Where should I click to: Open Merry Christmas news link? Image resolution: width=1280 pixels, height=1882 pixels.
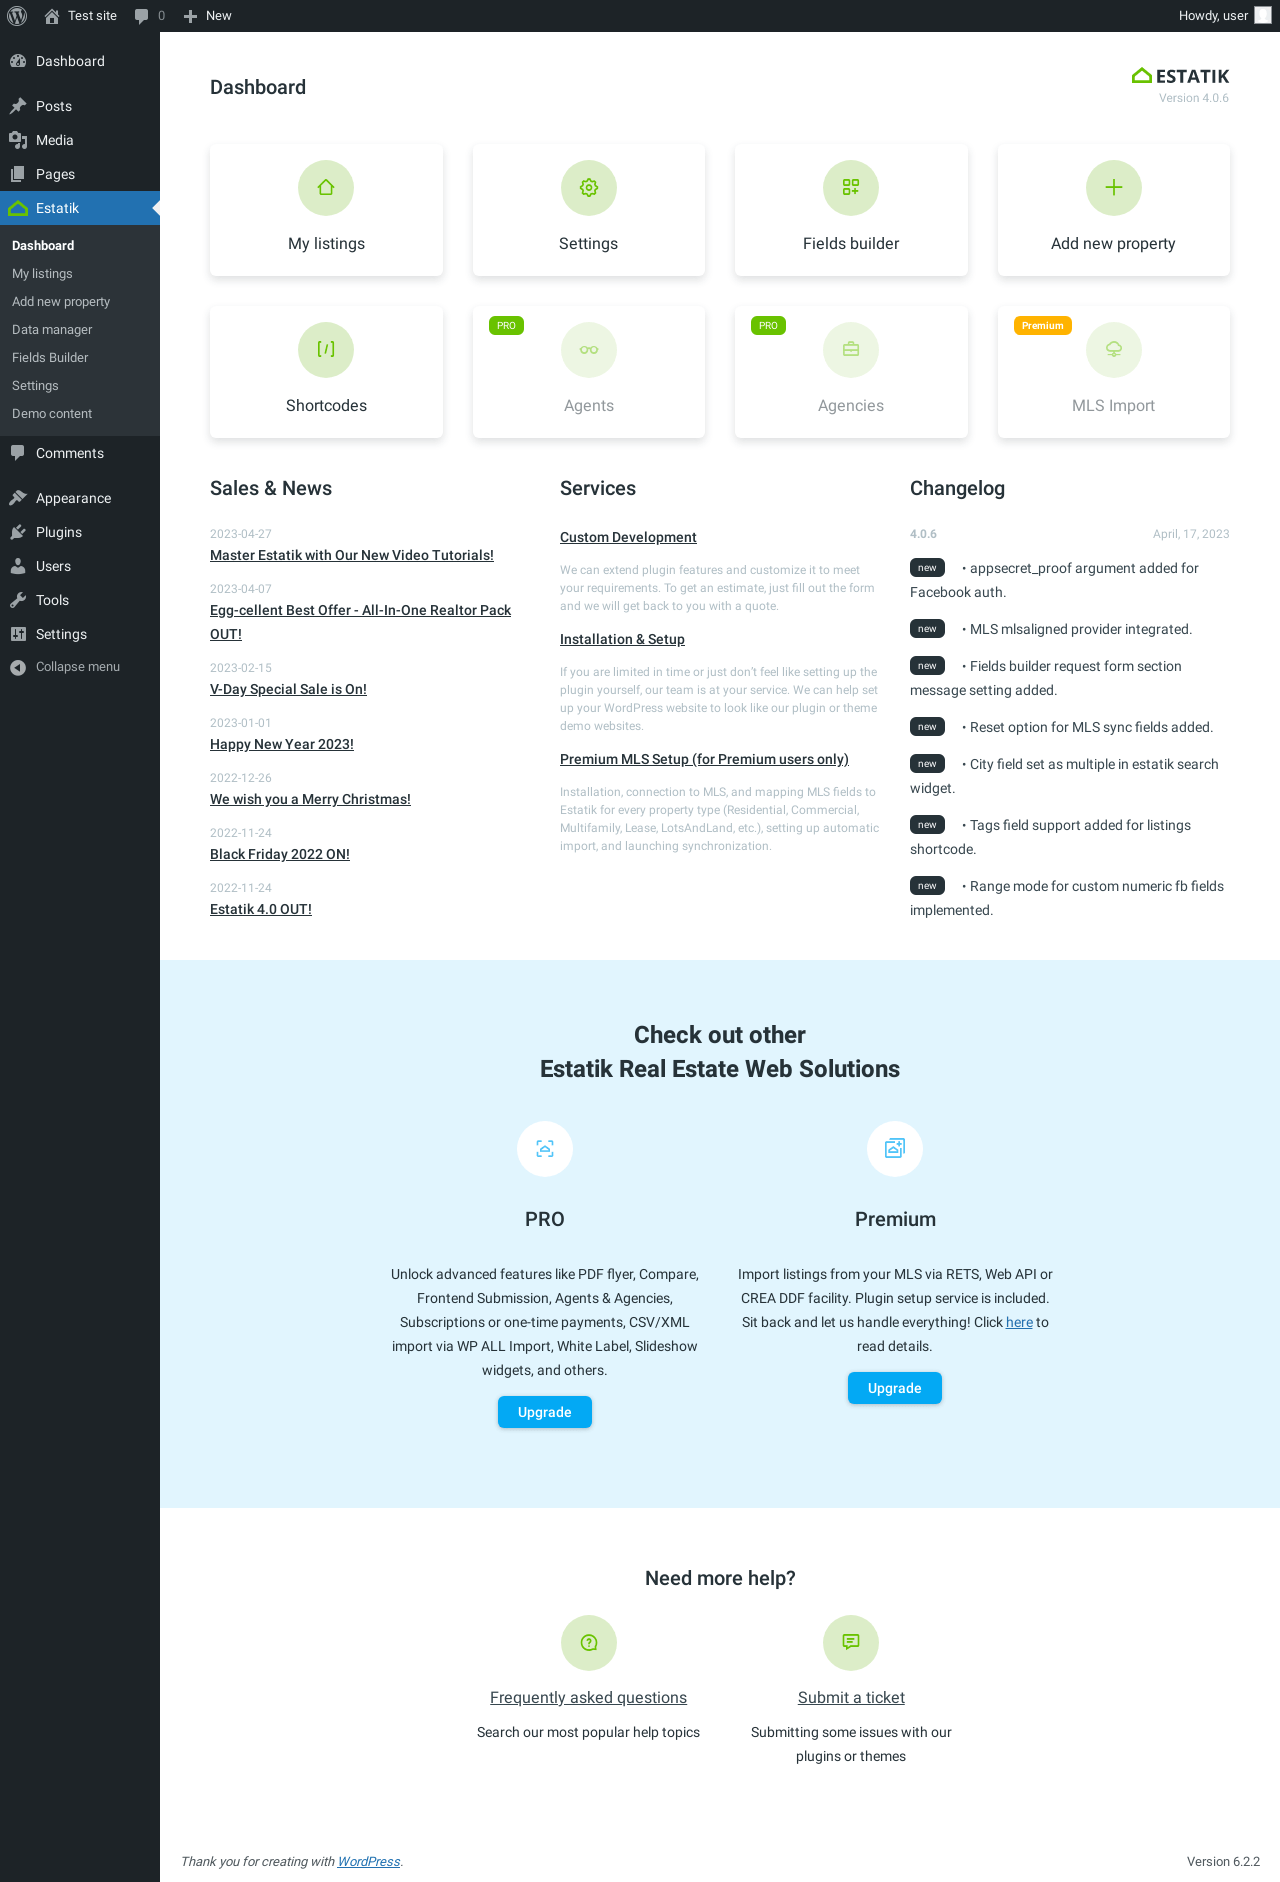point(310,799)
